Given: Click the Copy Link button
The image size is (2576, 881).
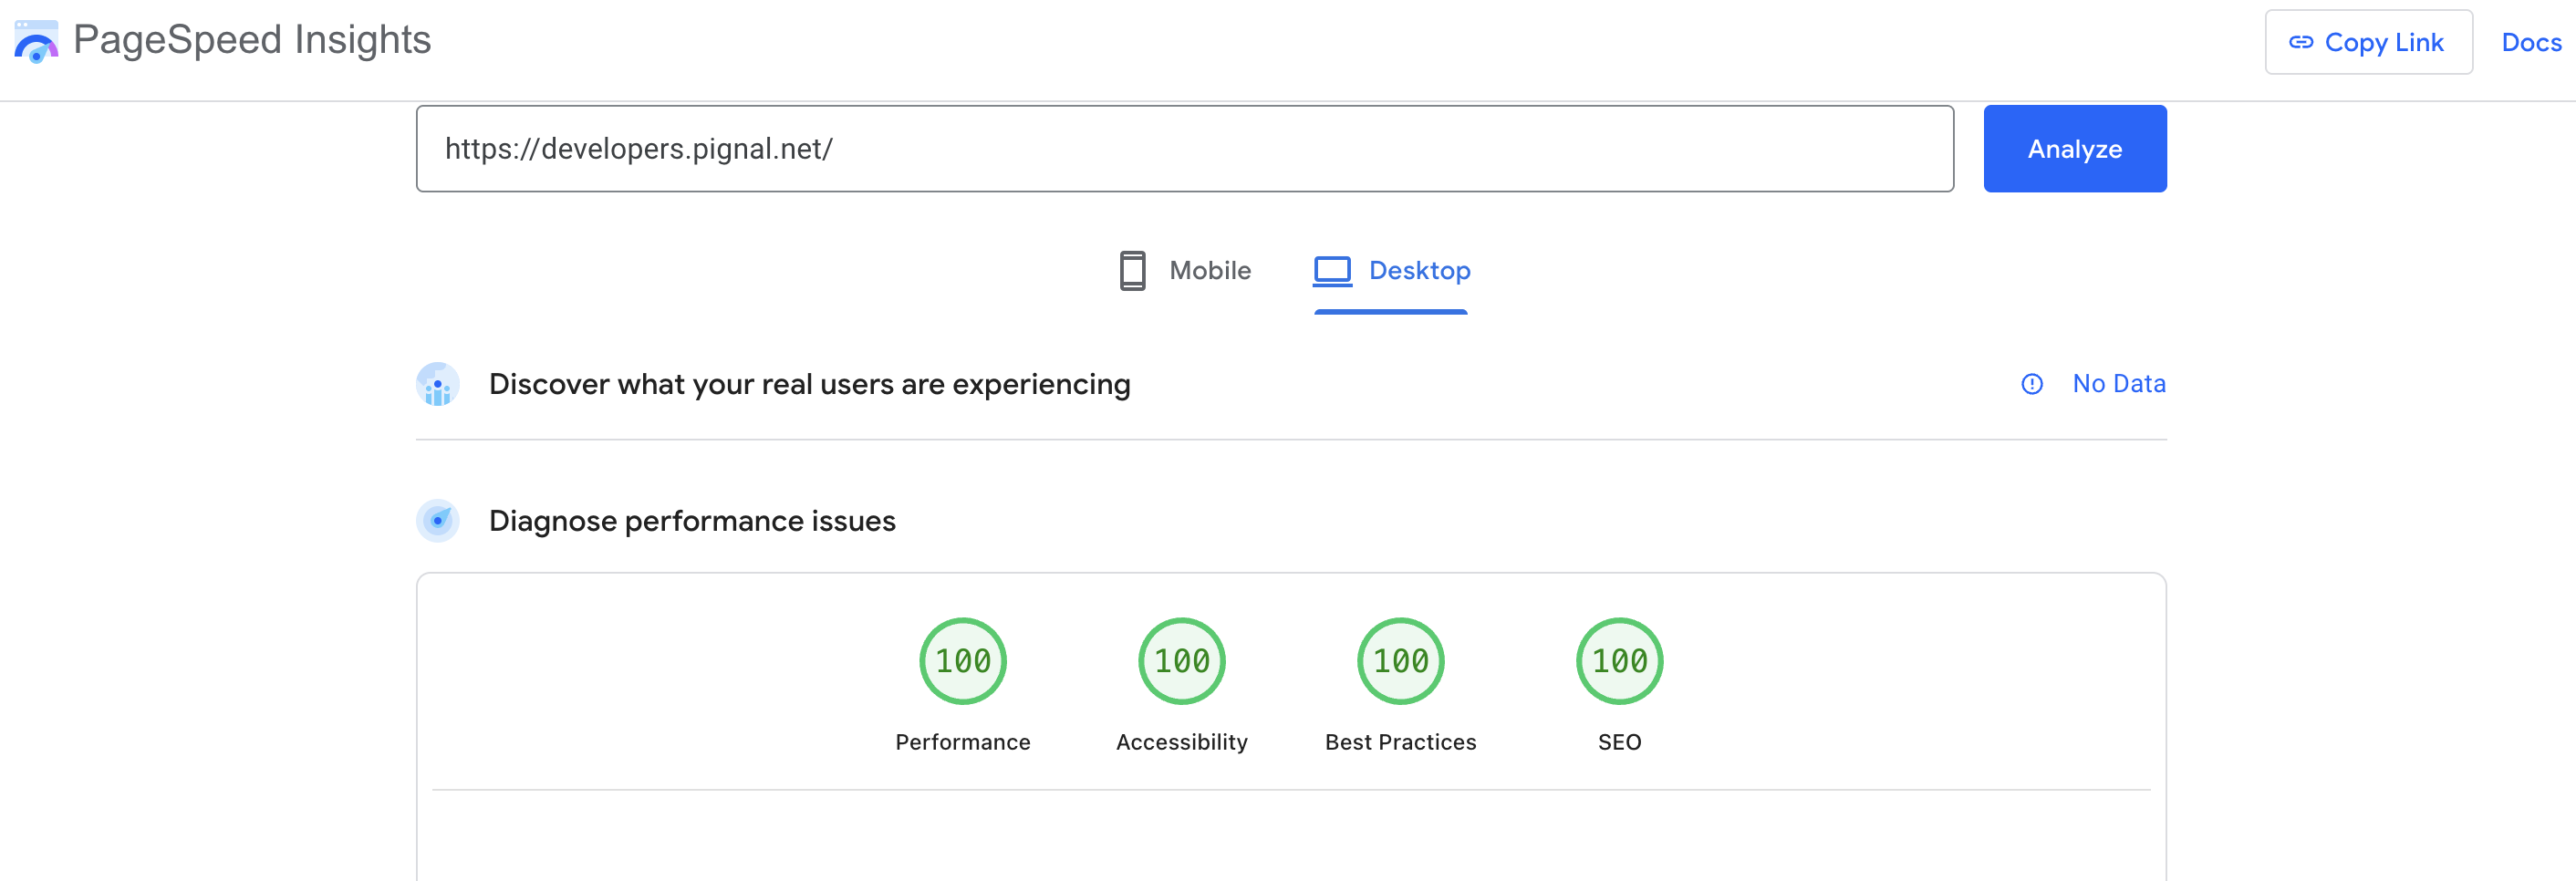Looking at the screenshot, I should point(2369,42).
